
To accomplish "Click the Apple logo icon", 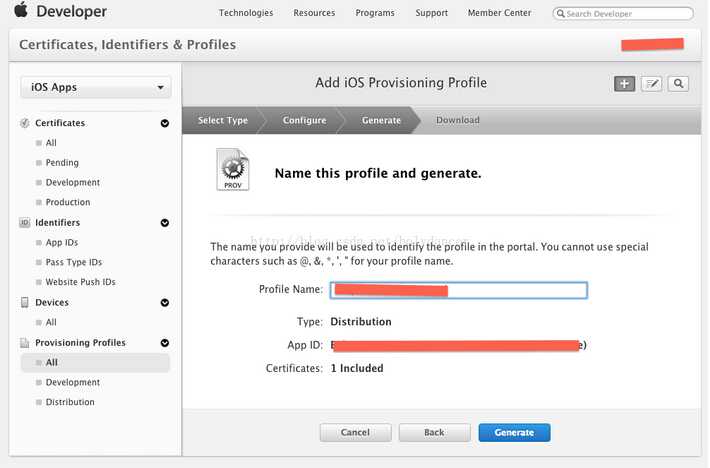I will [21, 10].
